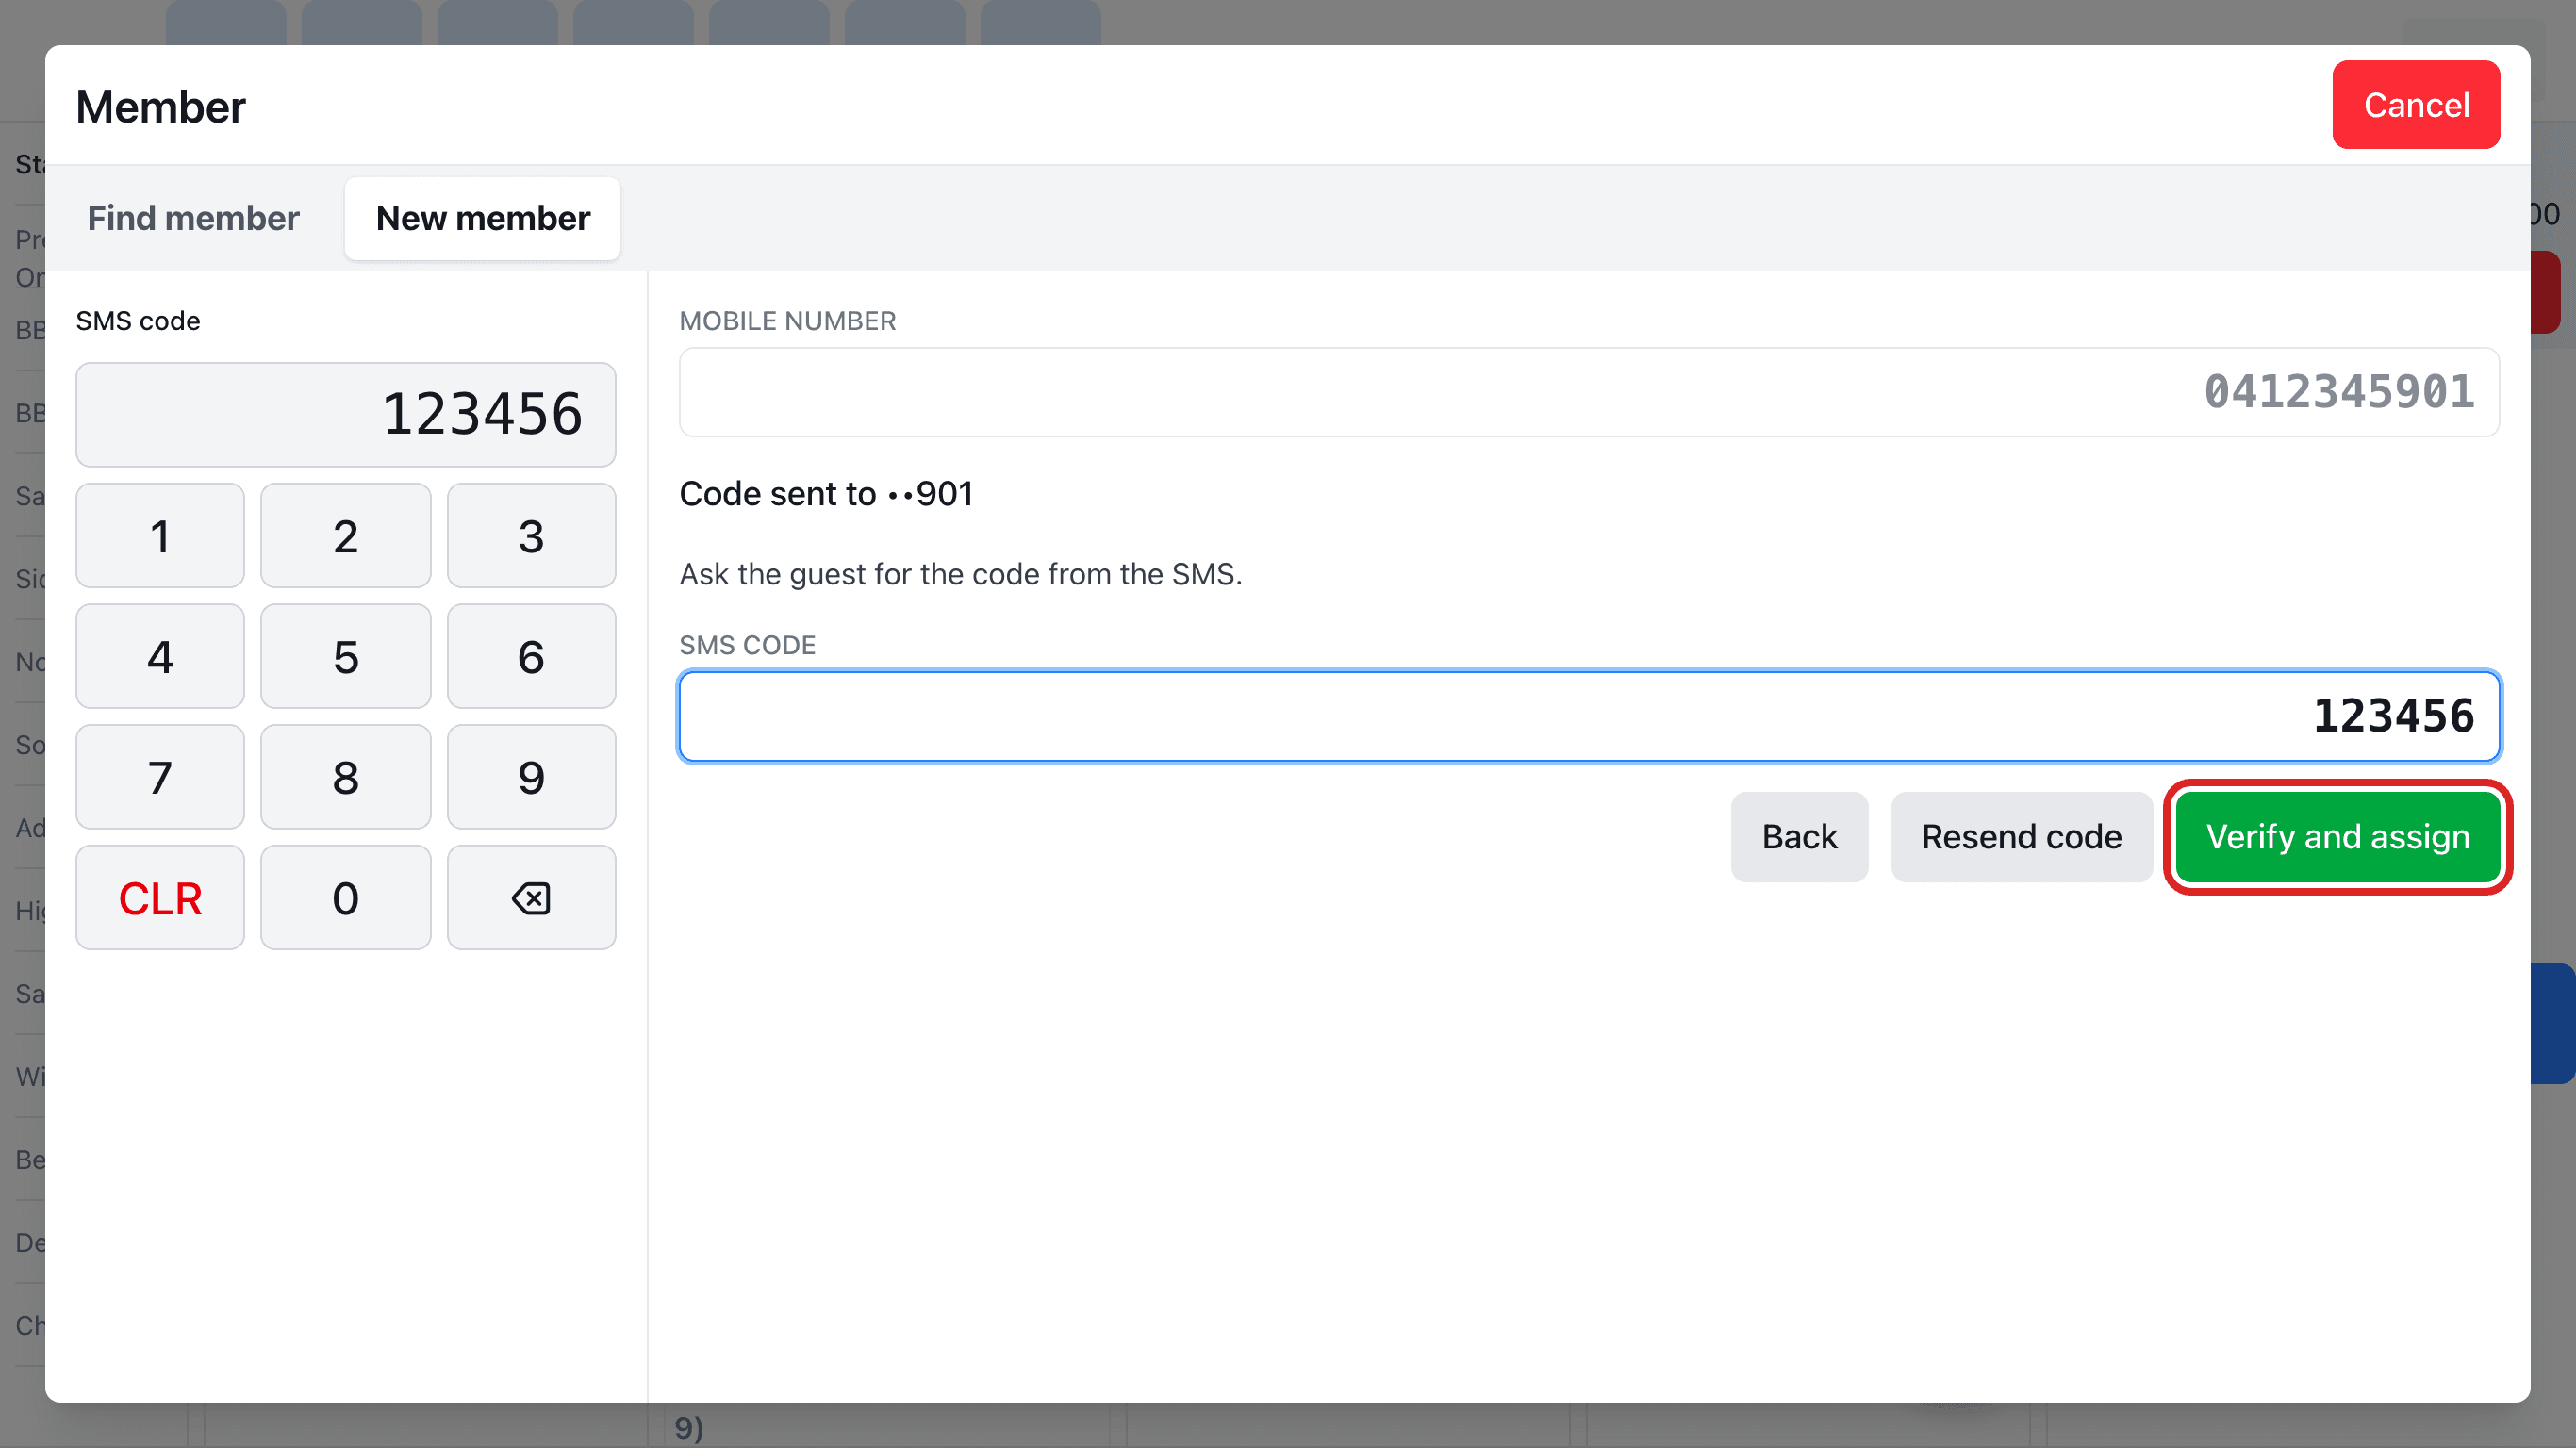
Task: Tap keypad digit 5
Action: coord(345,656)
